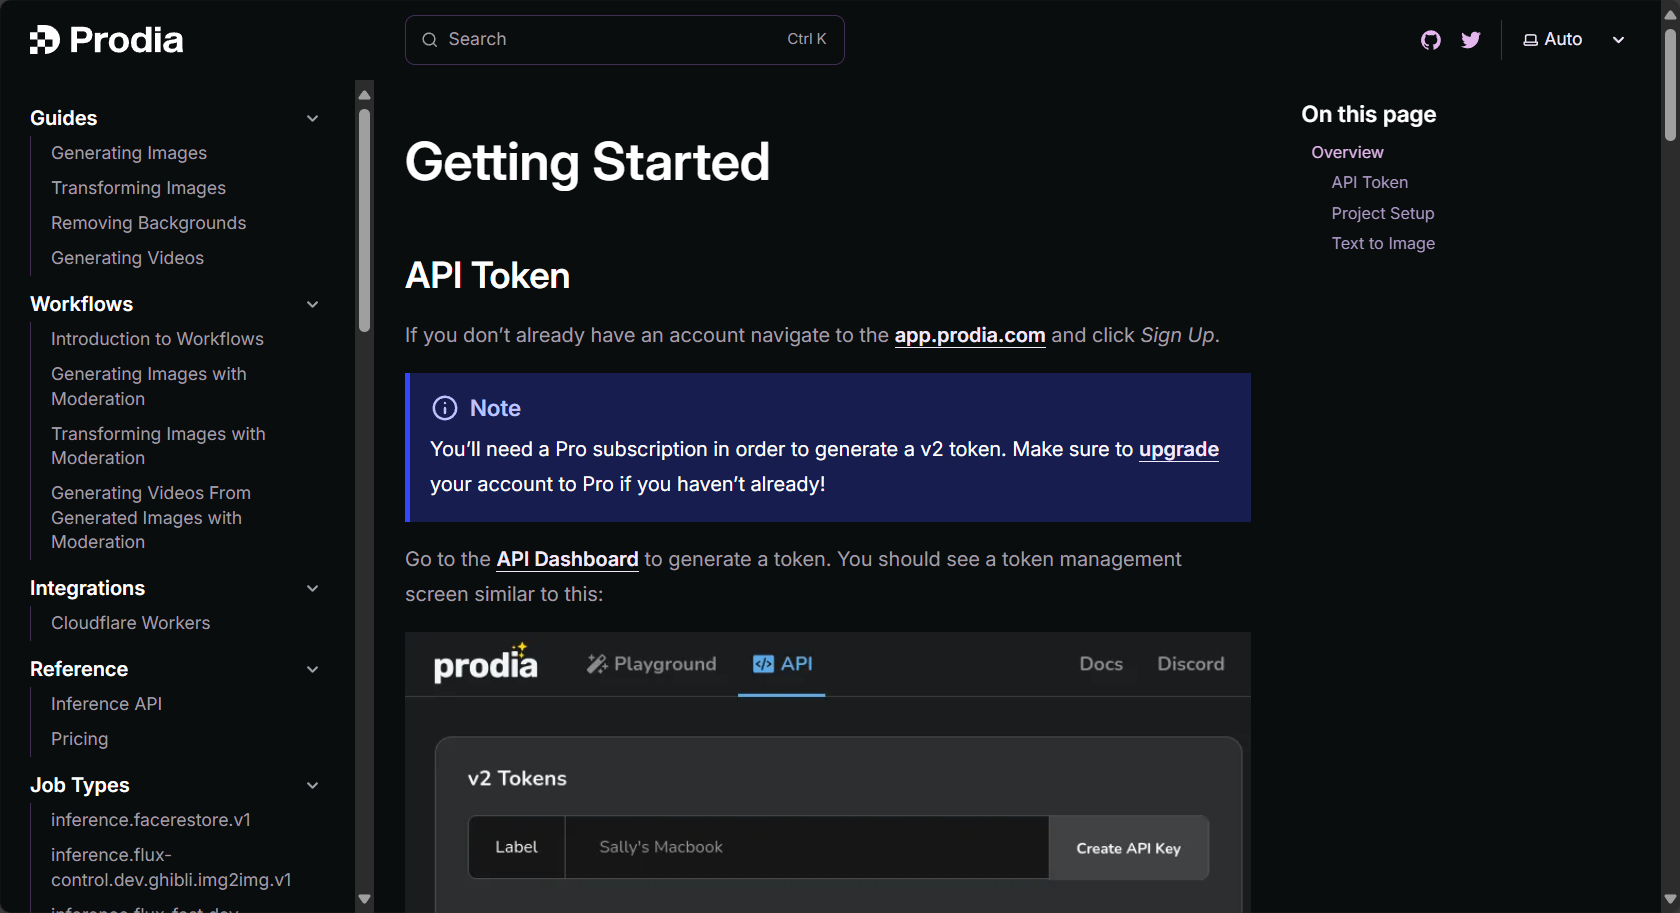Viewport: 1680px width, 913px height.
Task: Open inference.facerestore.v1 job type
Action: (x=151, y=820)
